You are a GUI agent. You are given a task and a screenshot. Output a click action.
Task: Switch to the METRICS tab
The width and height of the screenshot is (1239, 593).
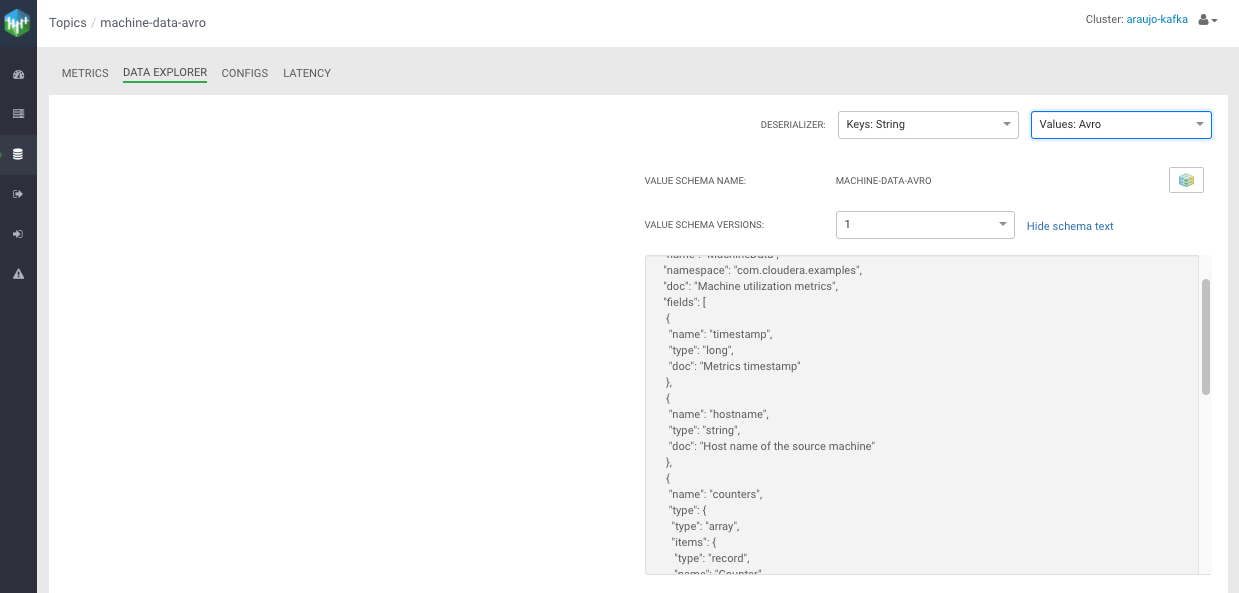85,73
